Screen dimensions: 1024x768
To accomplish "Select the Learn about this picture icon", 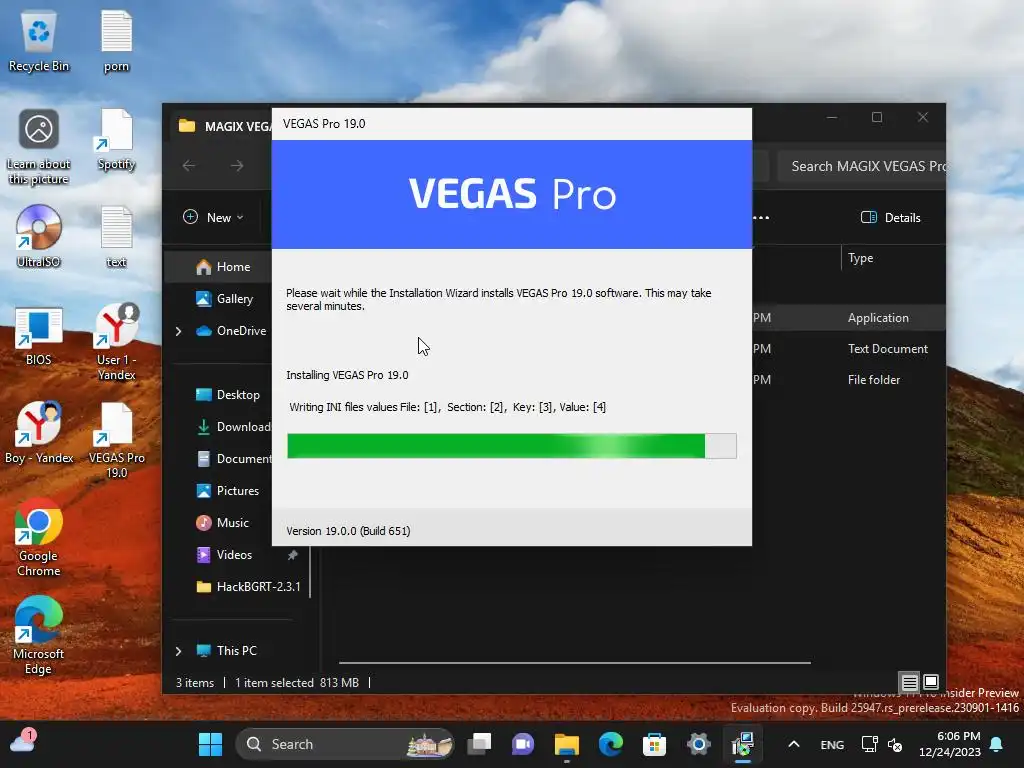I will pyautogui.click(x=39, y=147).
